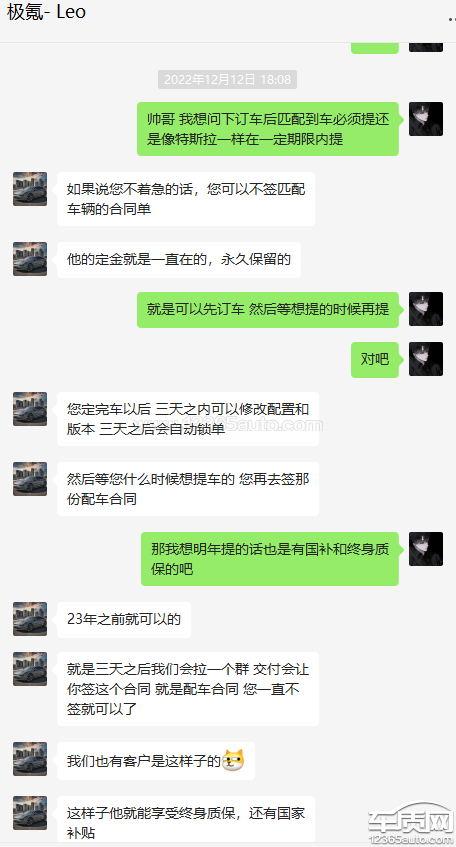Select the '23年之前就可以的' message bubble
The height and width of the screenshot is (847, 456).
tap(124, 620)
